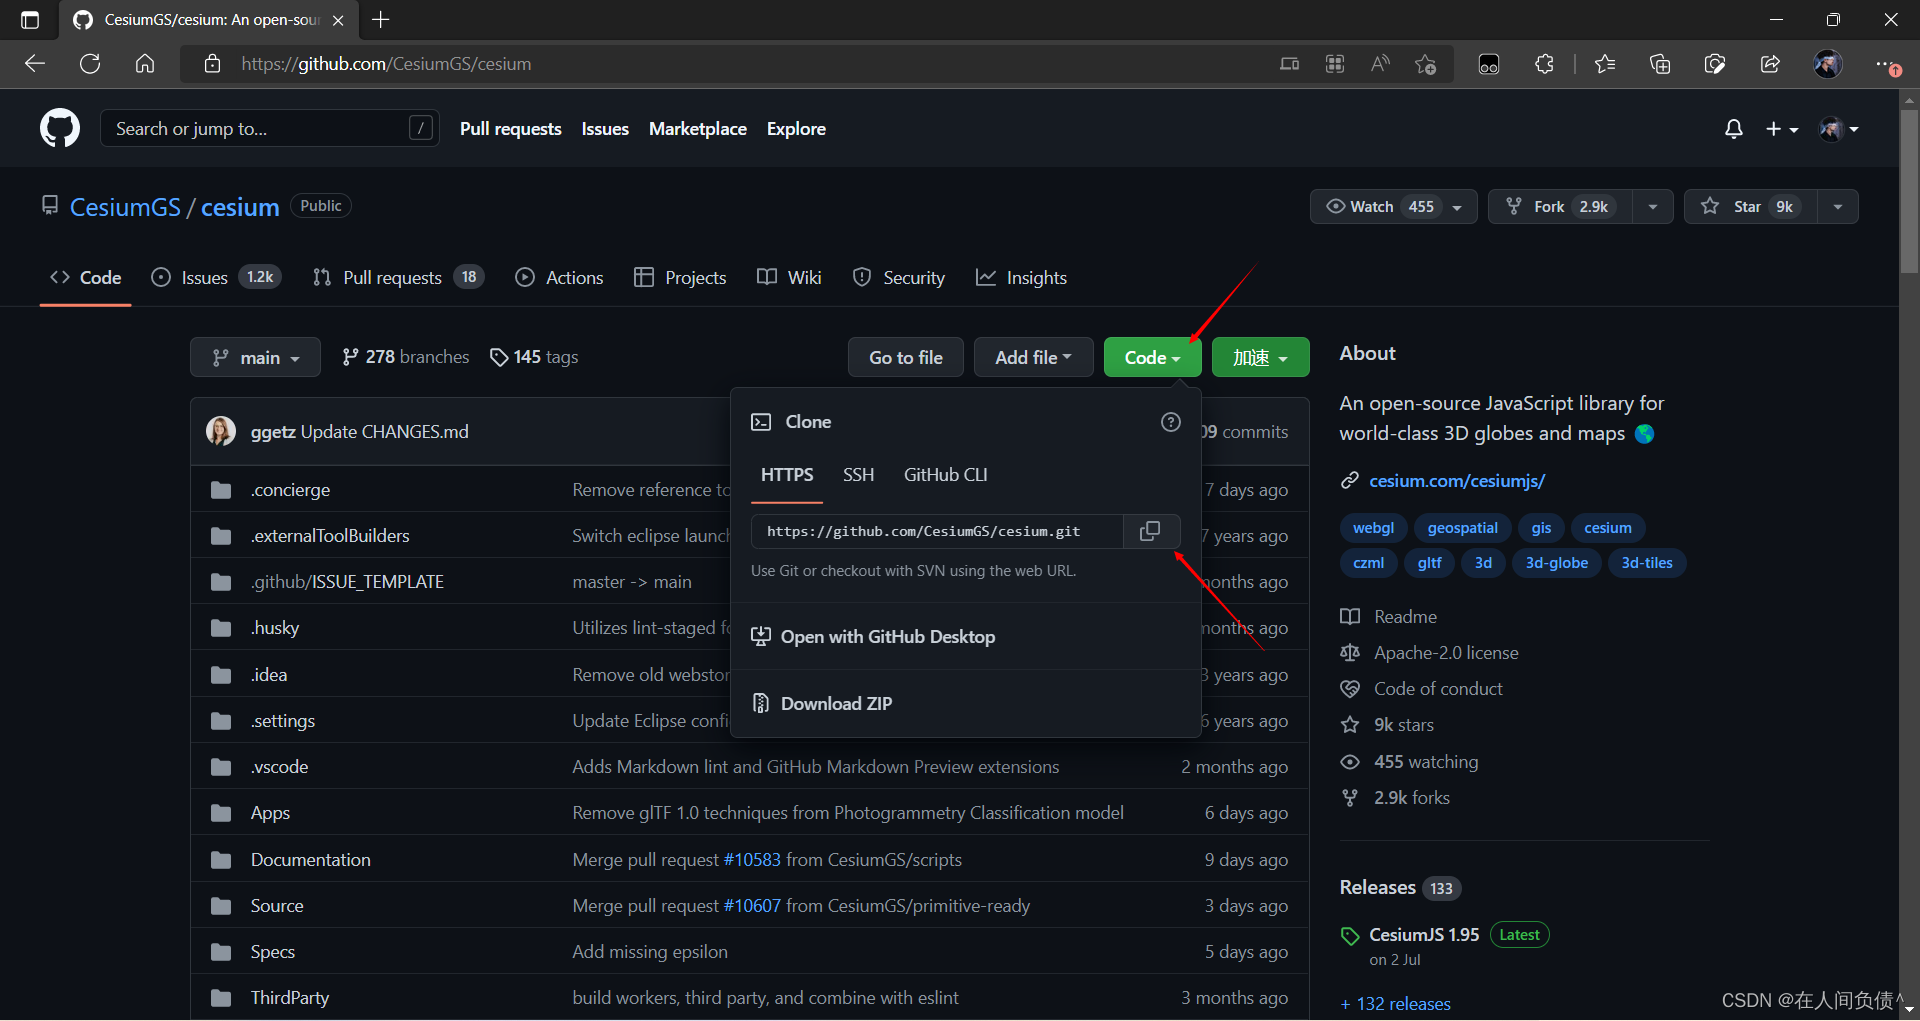Screen dimensions: 1920x1021
Task: Open the tab actions menu icon
Action: [30, 20]
